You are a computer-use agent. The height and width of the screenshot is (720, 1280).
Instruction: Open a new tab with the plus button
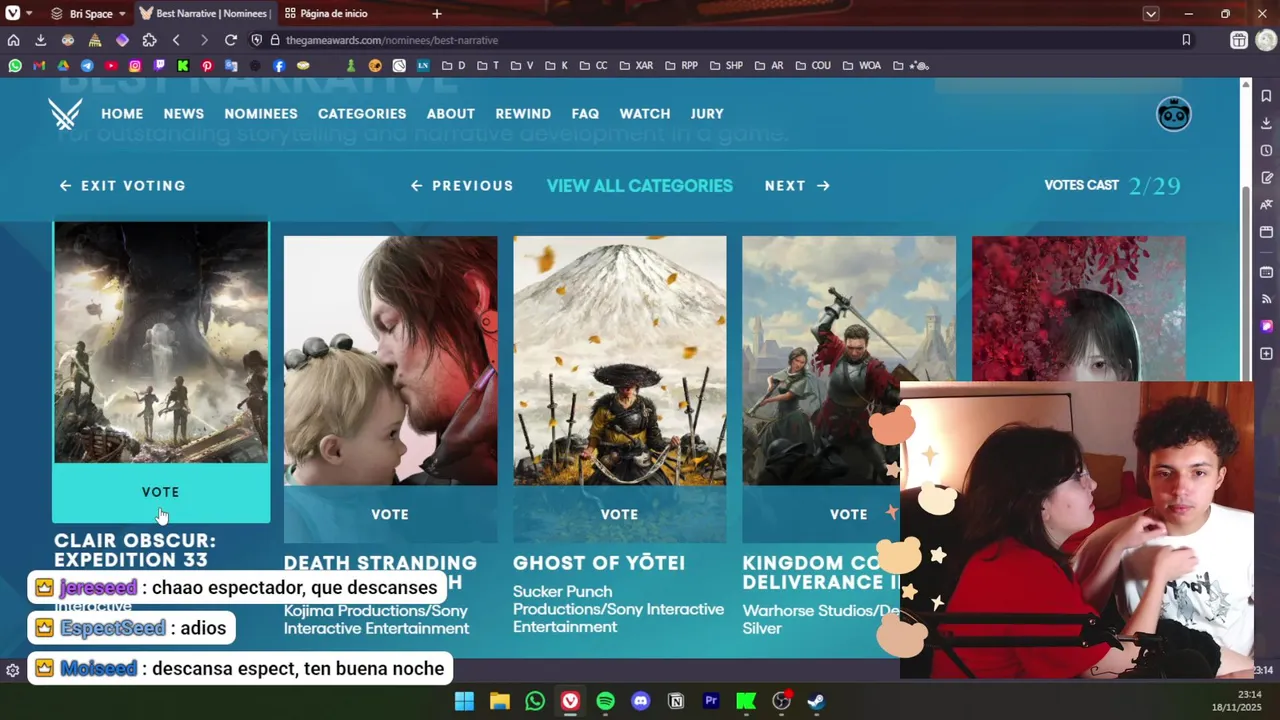(437, 14)
